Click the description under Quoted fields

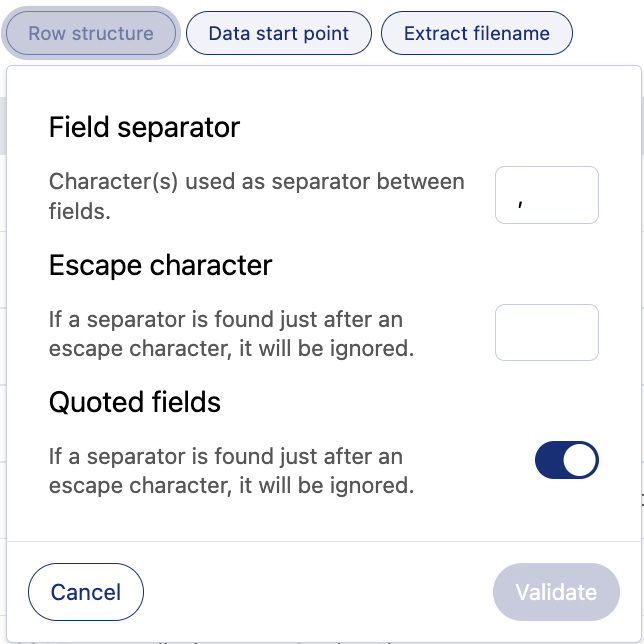(x=231, y=471)
